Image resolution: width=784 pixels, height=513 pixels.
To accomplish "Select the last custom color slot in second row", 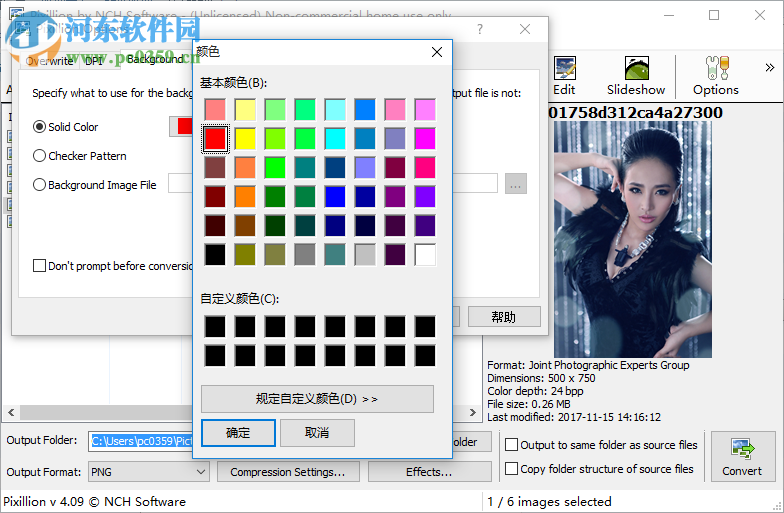I will point(424,356).
